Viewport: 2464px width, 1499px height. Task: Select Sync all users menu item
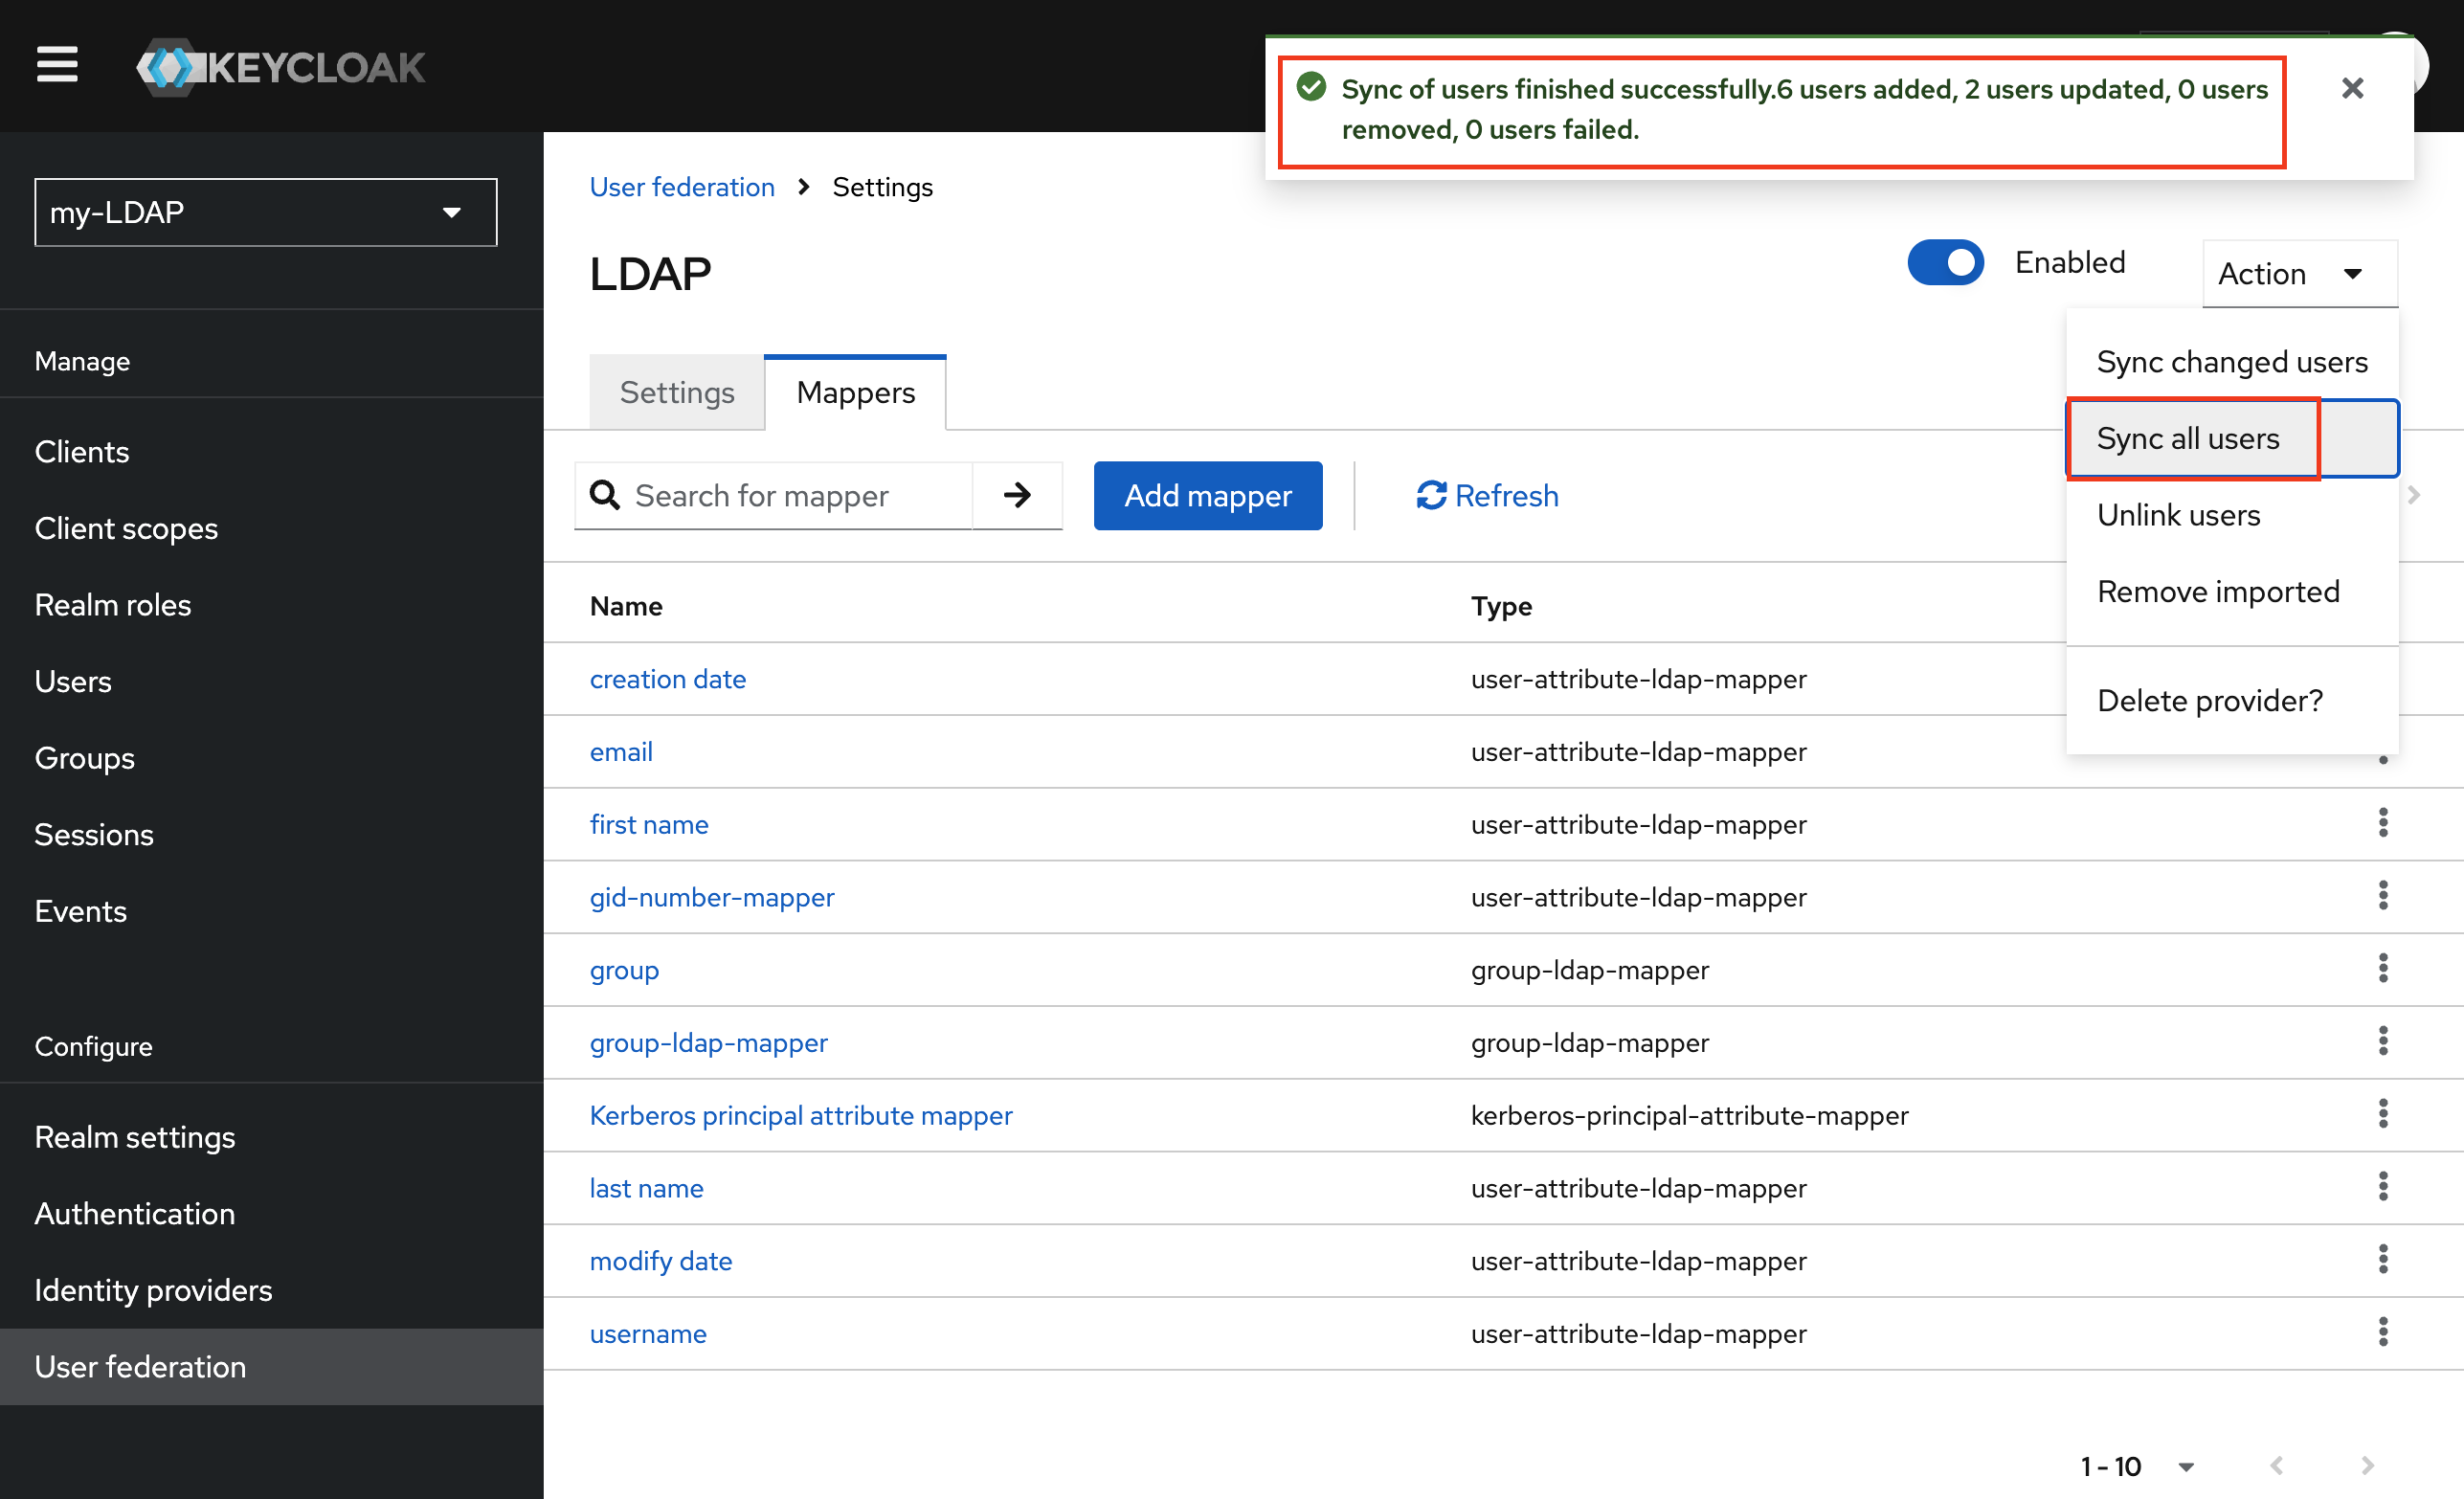(x=2187, y=439)
